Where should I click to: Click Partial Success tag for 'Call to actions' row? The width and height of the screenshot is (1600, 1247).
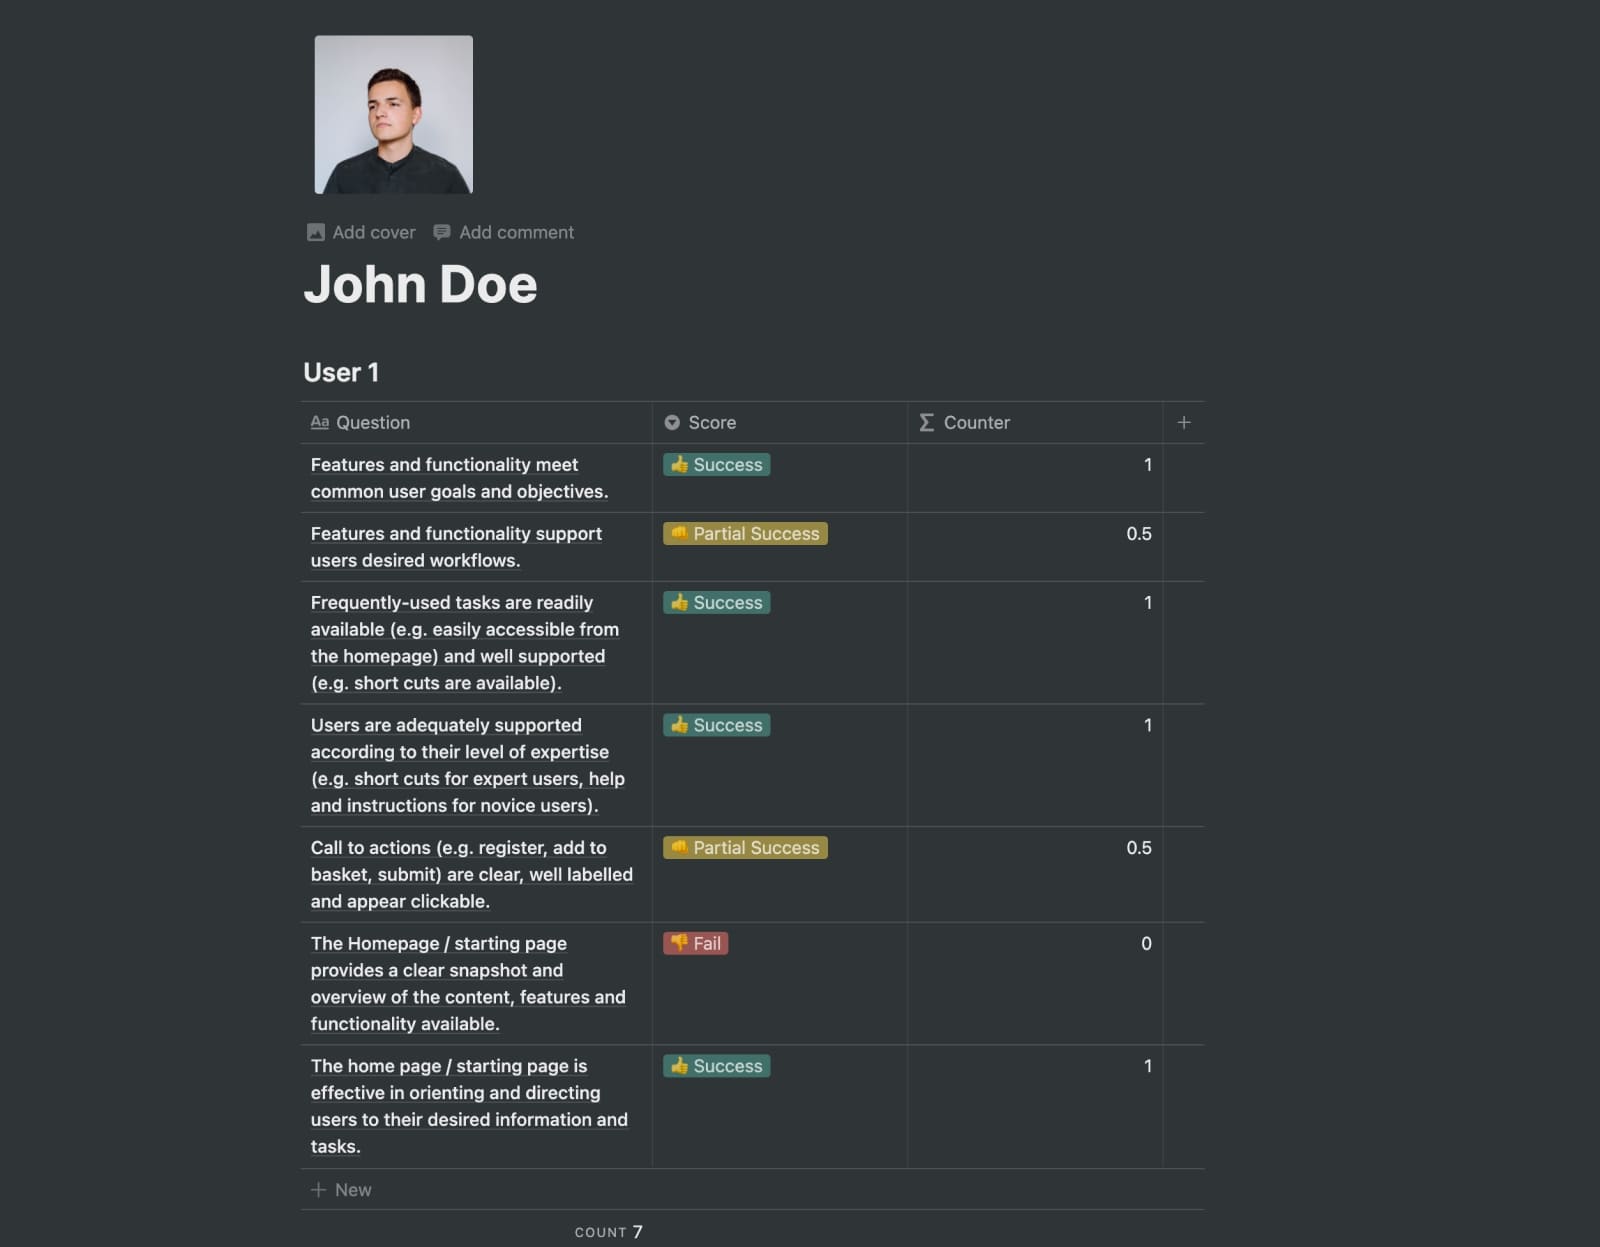tap(745, 848)
